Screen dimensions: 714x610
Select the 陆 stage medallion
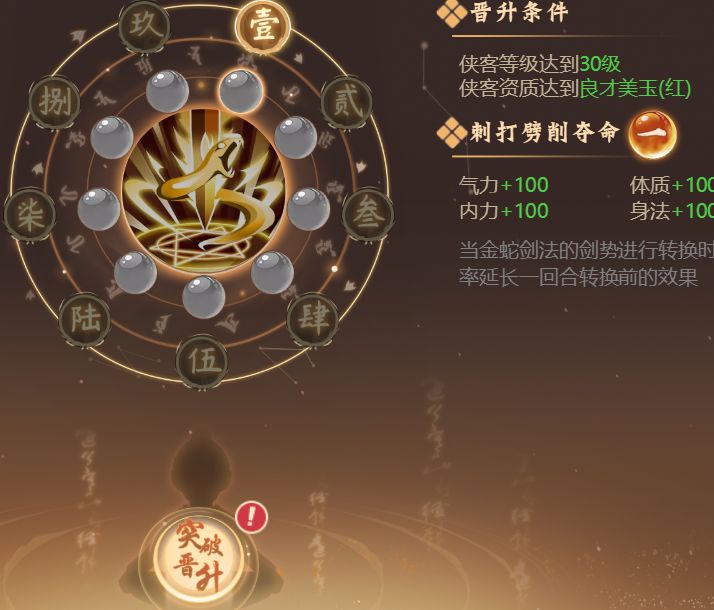pyautogui.click(x=85, y=319)
